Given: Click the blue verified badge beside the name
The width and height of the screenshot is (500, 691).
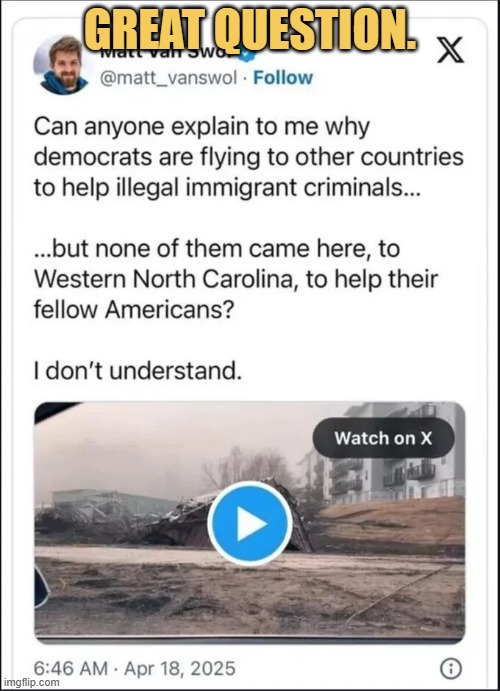Looking at the screenshot, I should pyautogui.click(x=249, y=55).
